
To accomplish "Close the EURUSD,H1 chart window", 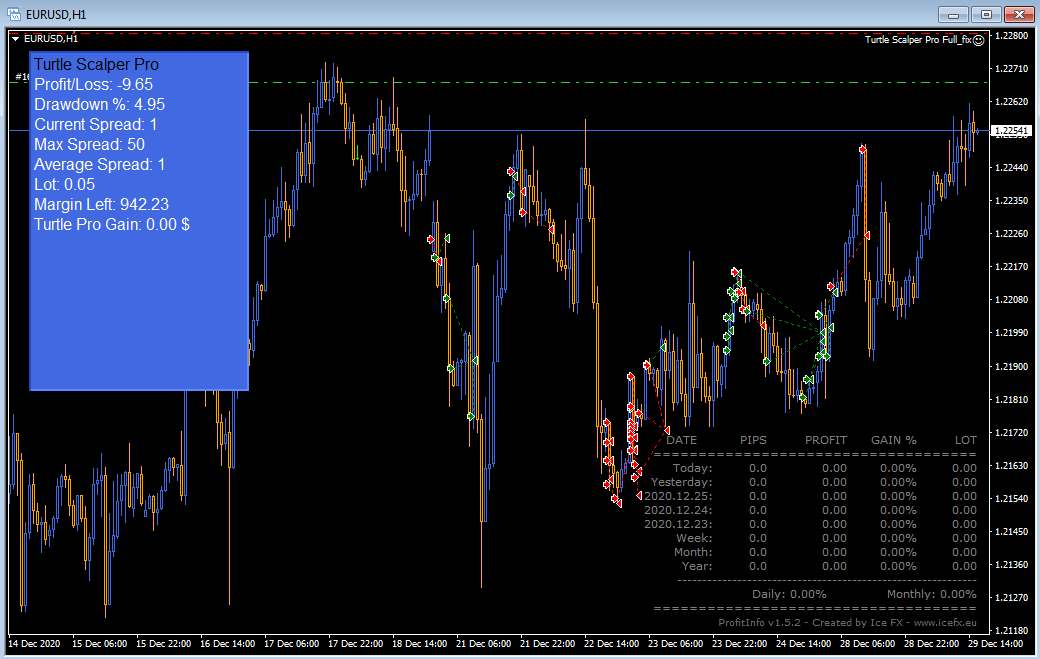I will tap(1019, 14).
